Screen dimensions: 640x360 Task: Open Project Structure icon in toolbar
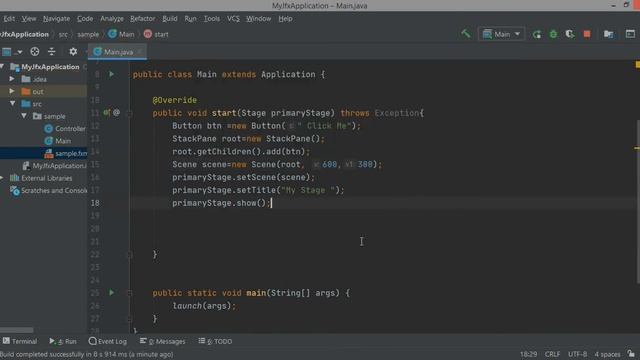tap(609, 34)
